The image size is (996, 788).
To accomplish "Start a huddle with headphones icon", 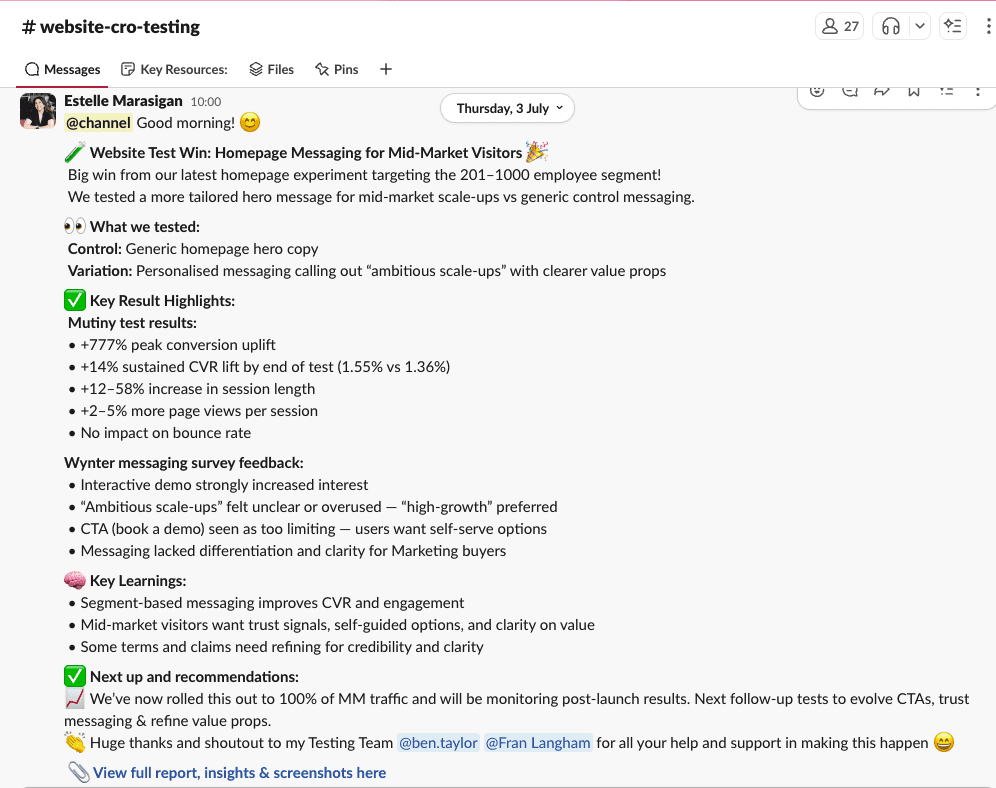I will pyautogui.click(x=891, y=27).
